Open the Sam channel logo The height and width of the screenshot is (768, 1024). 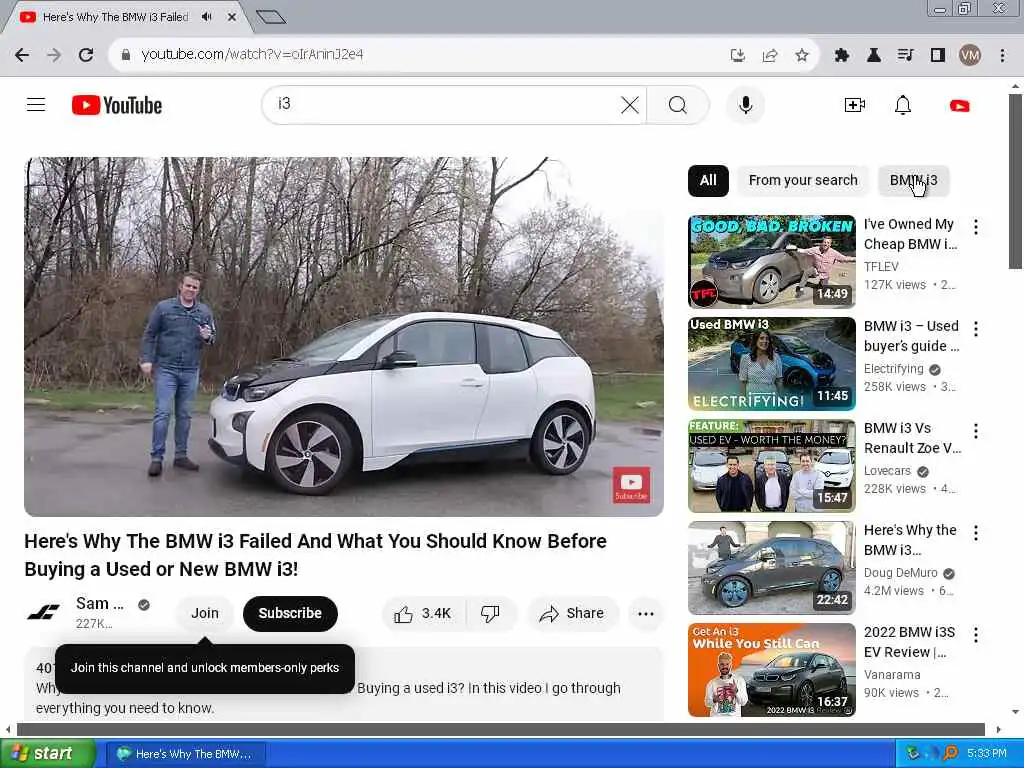(43, 613)
